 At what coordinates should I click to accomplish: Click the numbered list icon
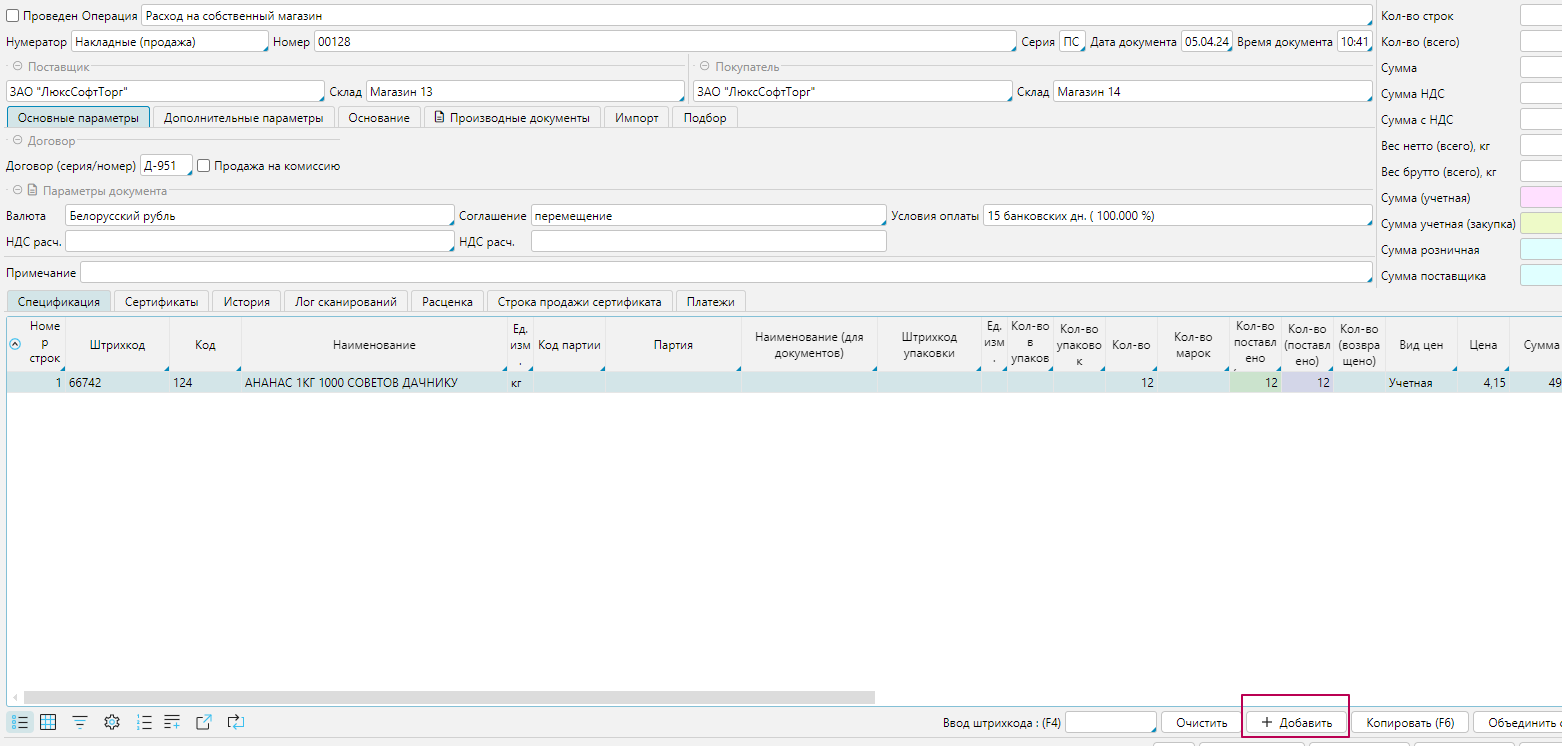point(144,722)
